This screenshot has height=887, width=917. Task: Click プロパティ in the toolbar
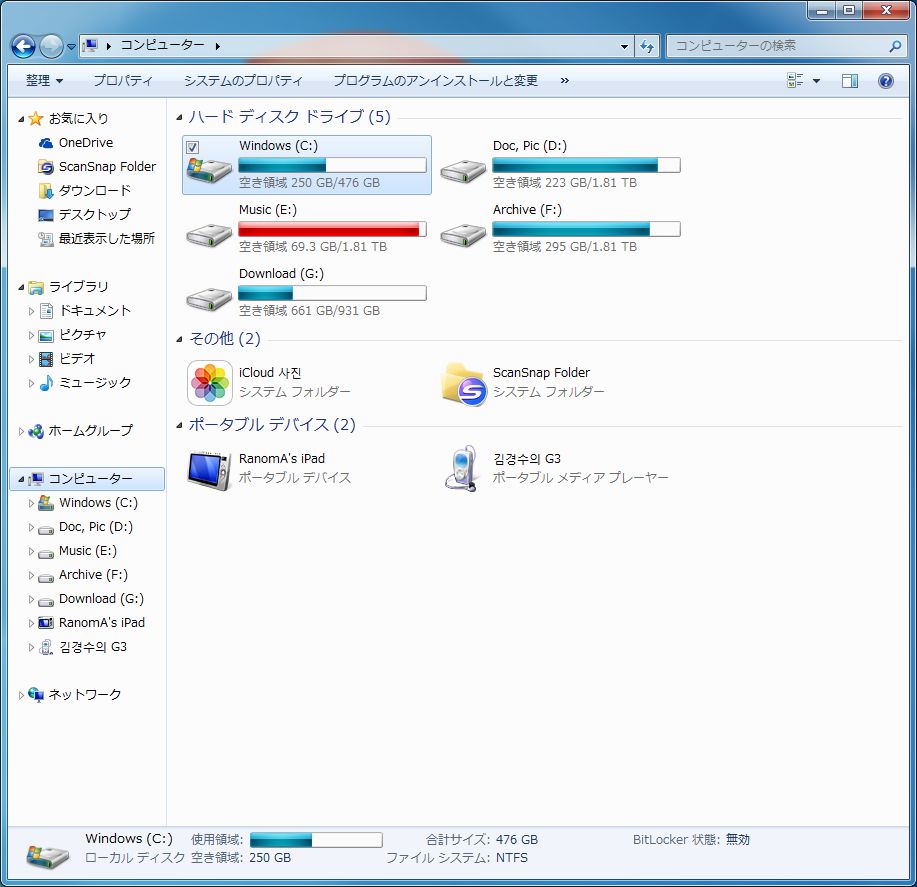click(x=123, y=81)
